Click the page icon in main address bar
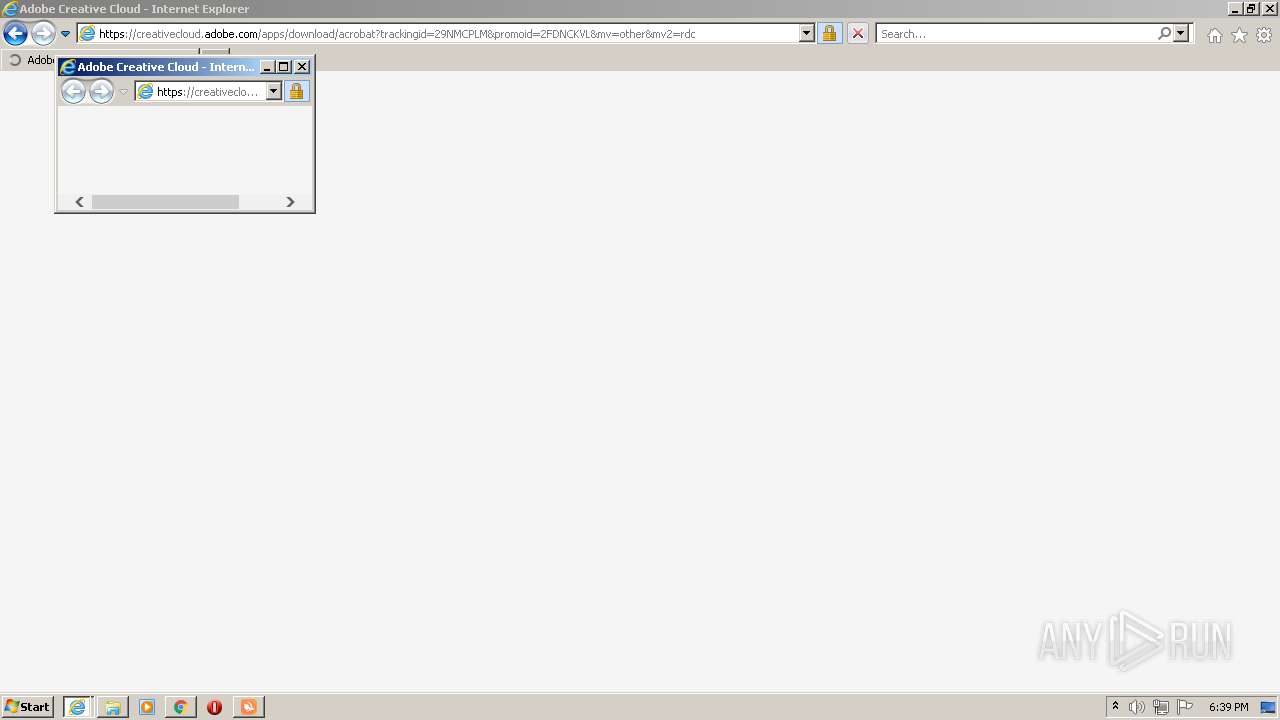 point(88,33)
